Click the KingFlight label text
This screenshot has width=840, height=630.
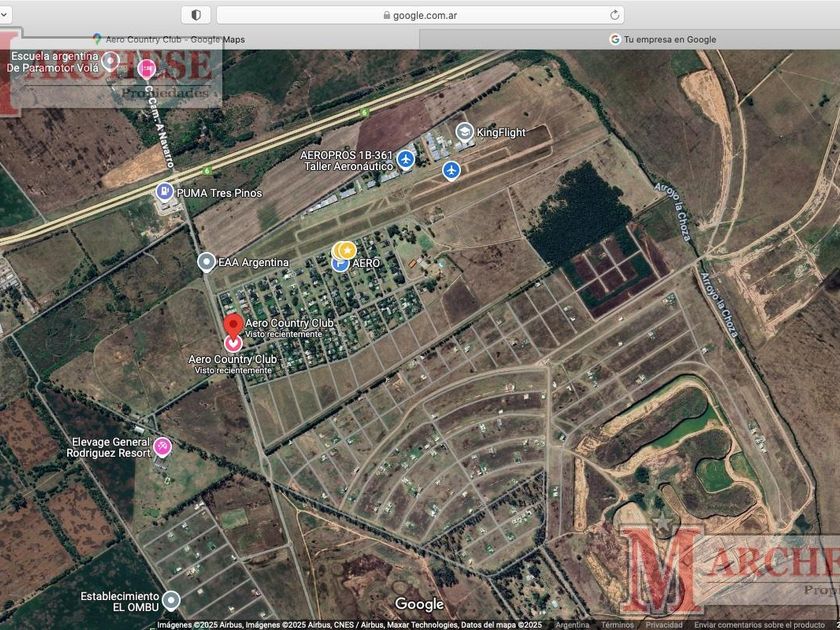(501, 132)
